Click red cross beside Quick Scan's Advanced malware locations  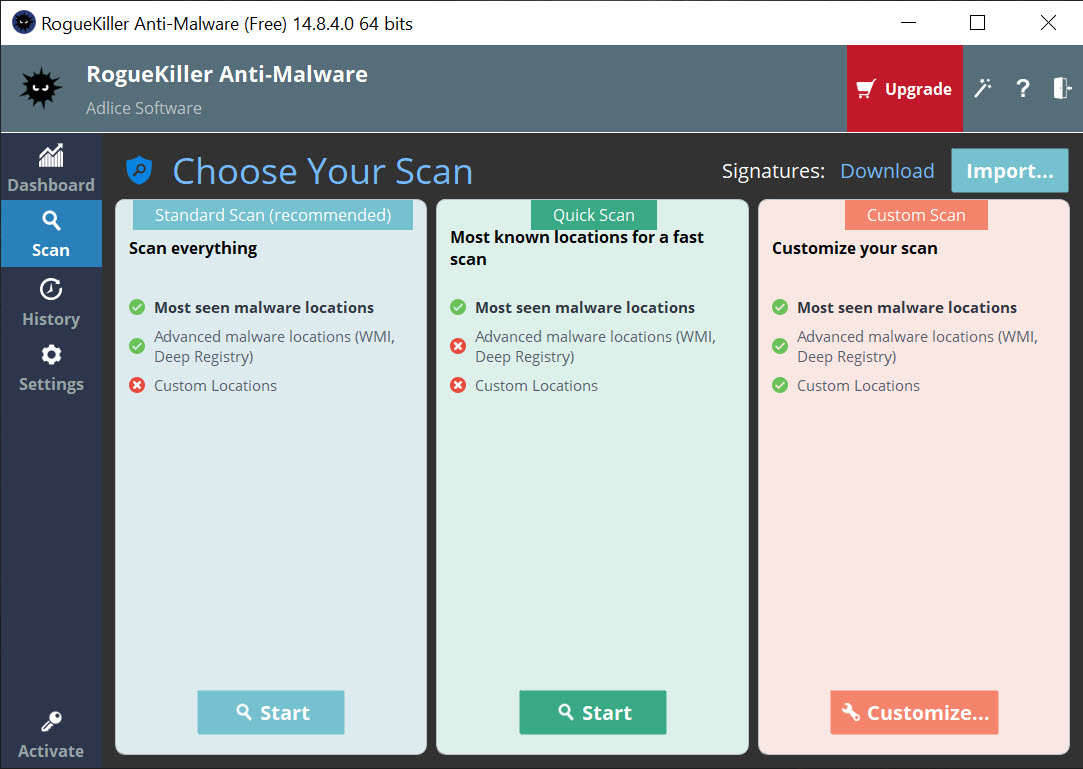click(458, 345)
